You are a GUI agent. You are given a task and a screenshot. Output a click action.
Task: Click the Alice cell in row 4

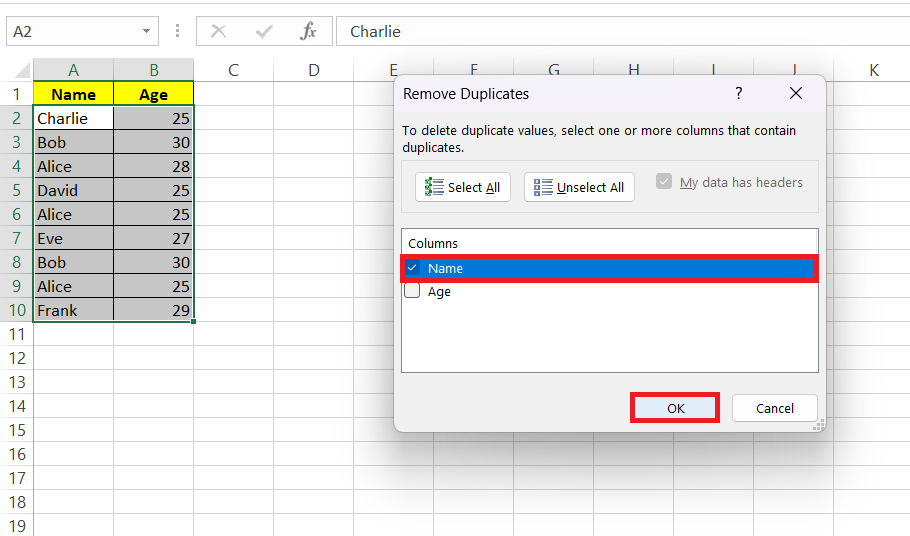73,166
